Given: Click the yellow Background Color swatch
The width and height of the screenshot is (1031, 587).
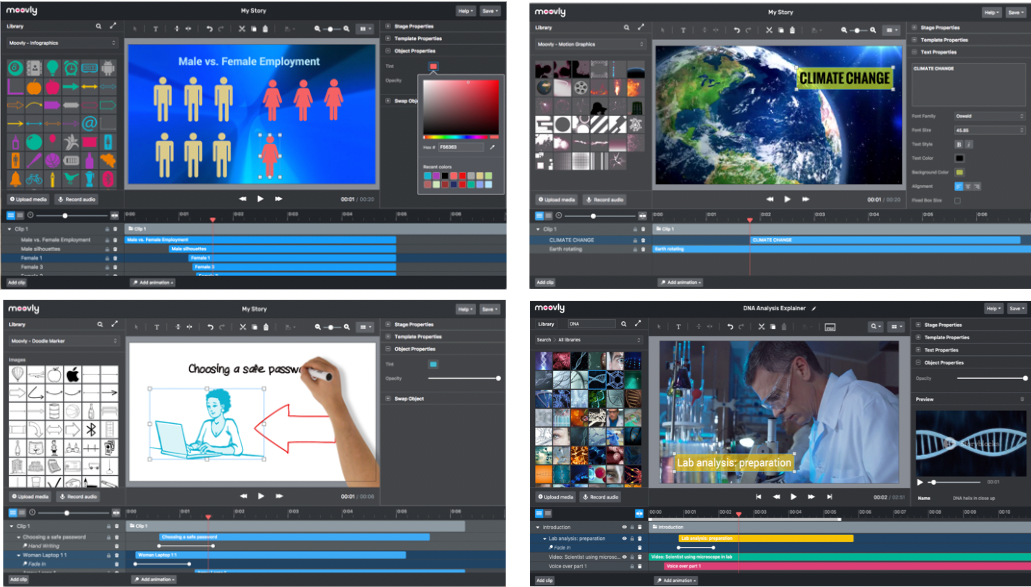Looking at the screenshot, I should tap(959, 172).
